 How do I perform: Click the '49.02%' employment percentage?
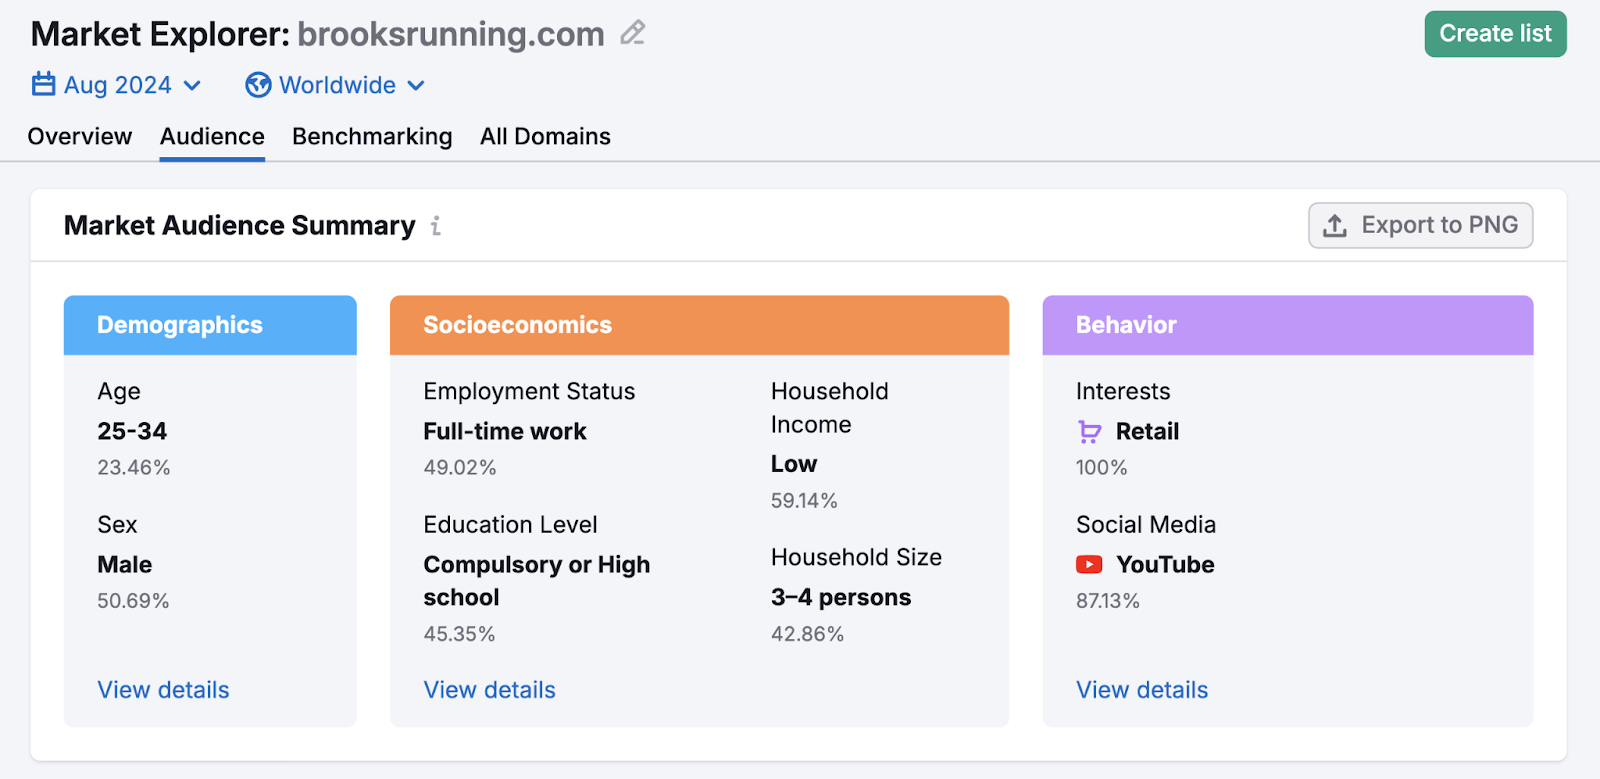(460, 468)
